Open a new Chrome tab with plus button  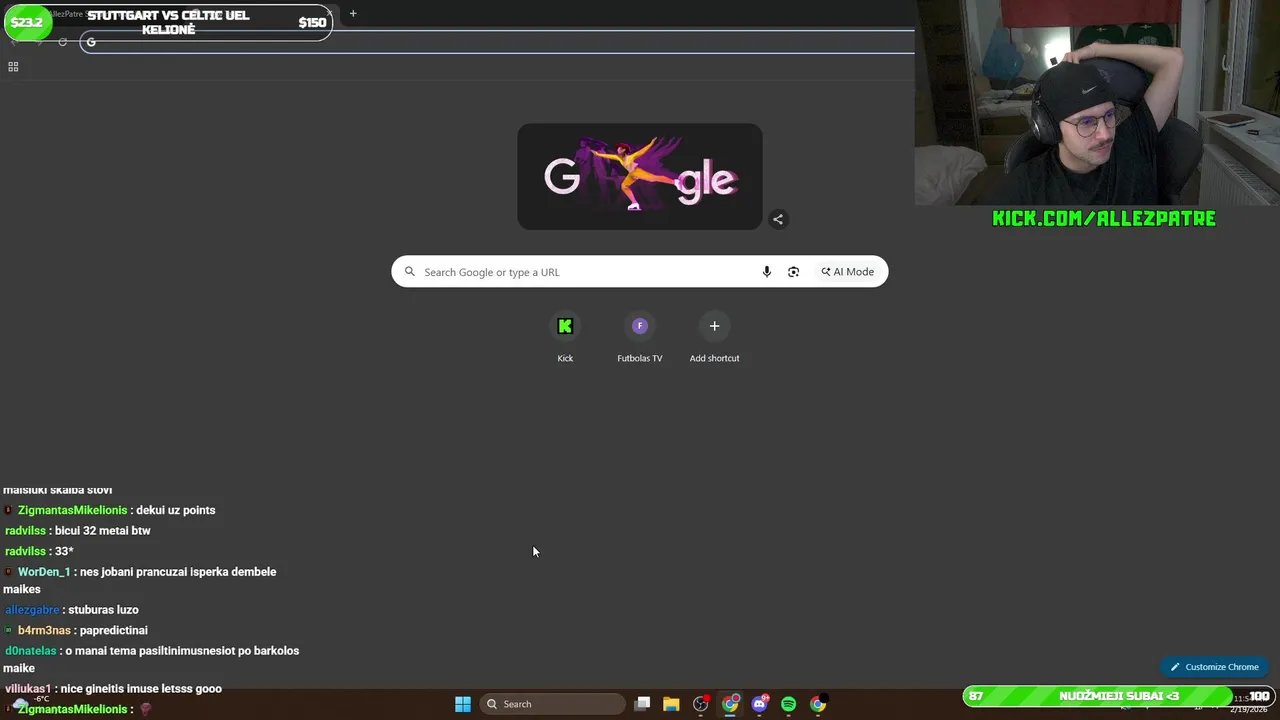click(353, 14)
